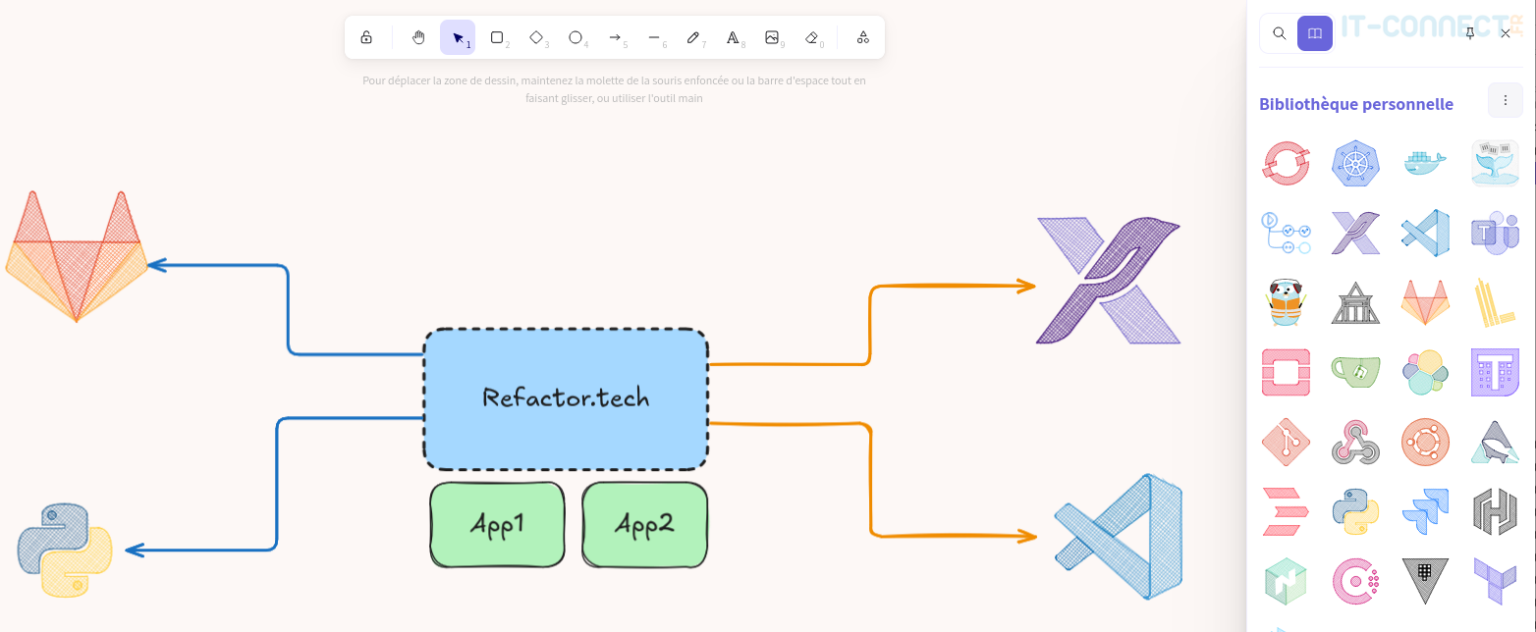Open the Bibliothèque personnelle options menu
The image size is (1536, 632).
[1505, 99]
